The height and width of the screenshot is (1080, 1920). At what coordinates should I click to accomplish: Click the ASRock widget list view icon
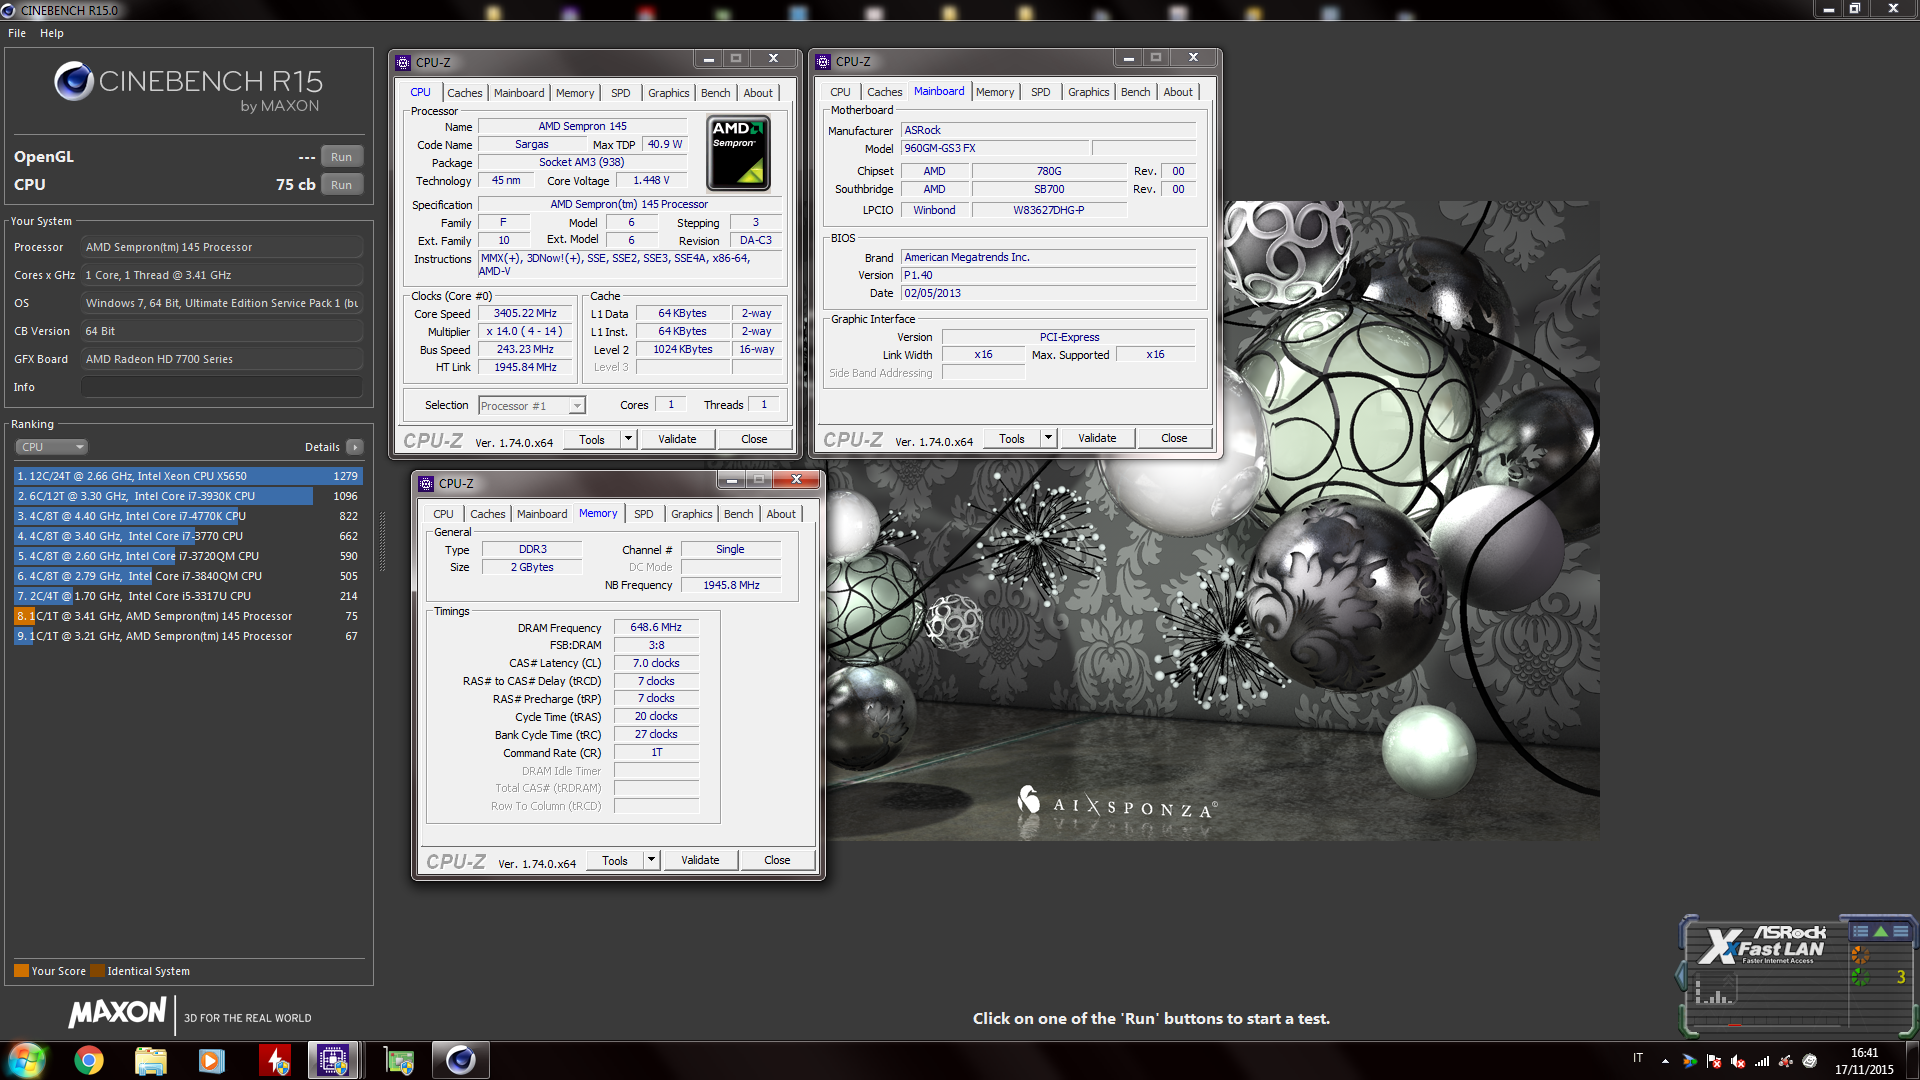coord(1860,931)
